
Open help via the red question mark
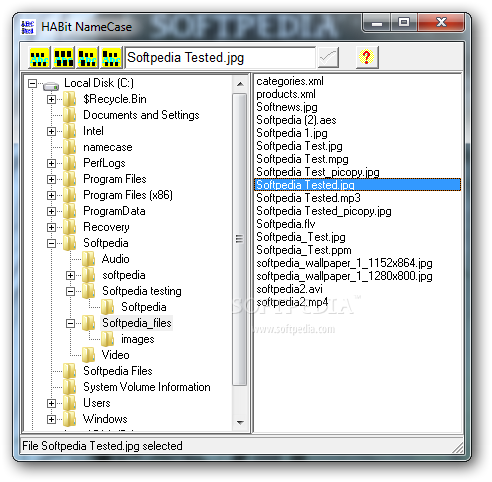367,57
